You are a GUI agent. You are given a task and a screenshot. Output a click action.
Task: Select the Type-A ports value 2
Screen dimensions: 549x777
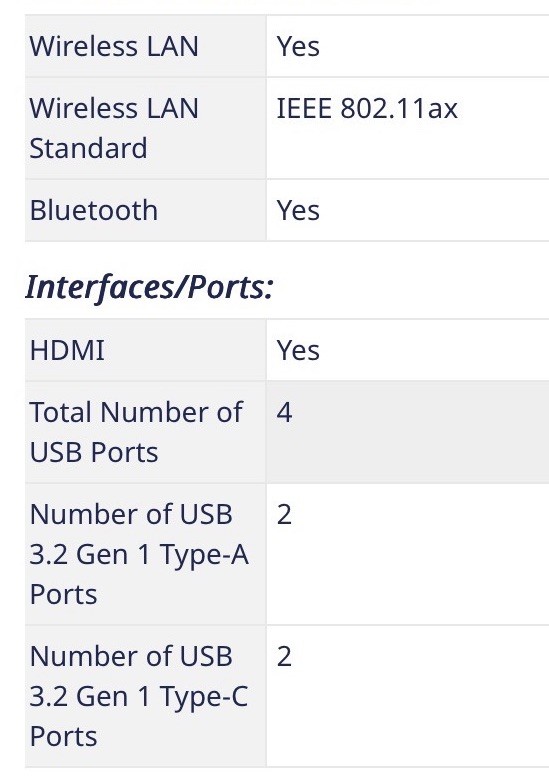(x=284, y=514)
